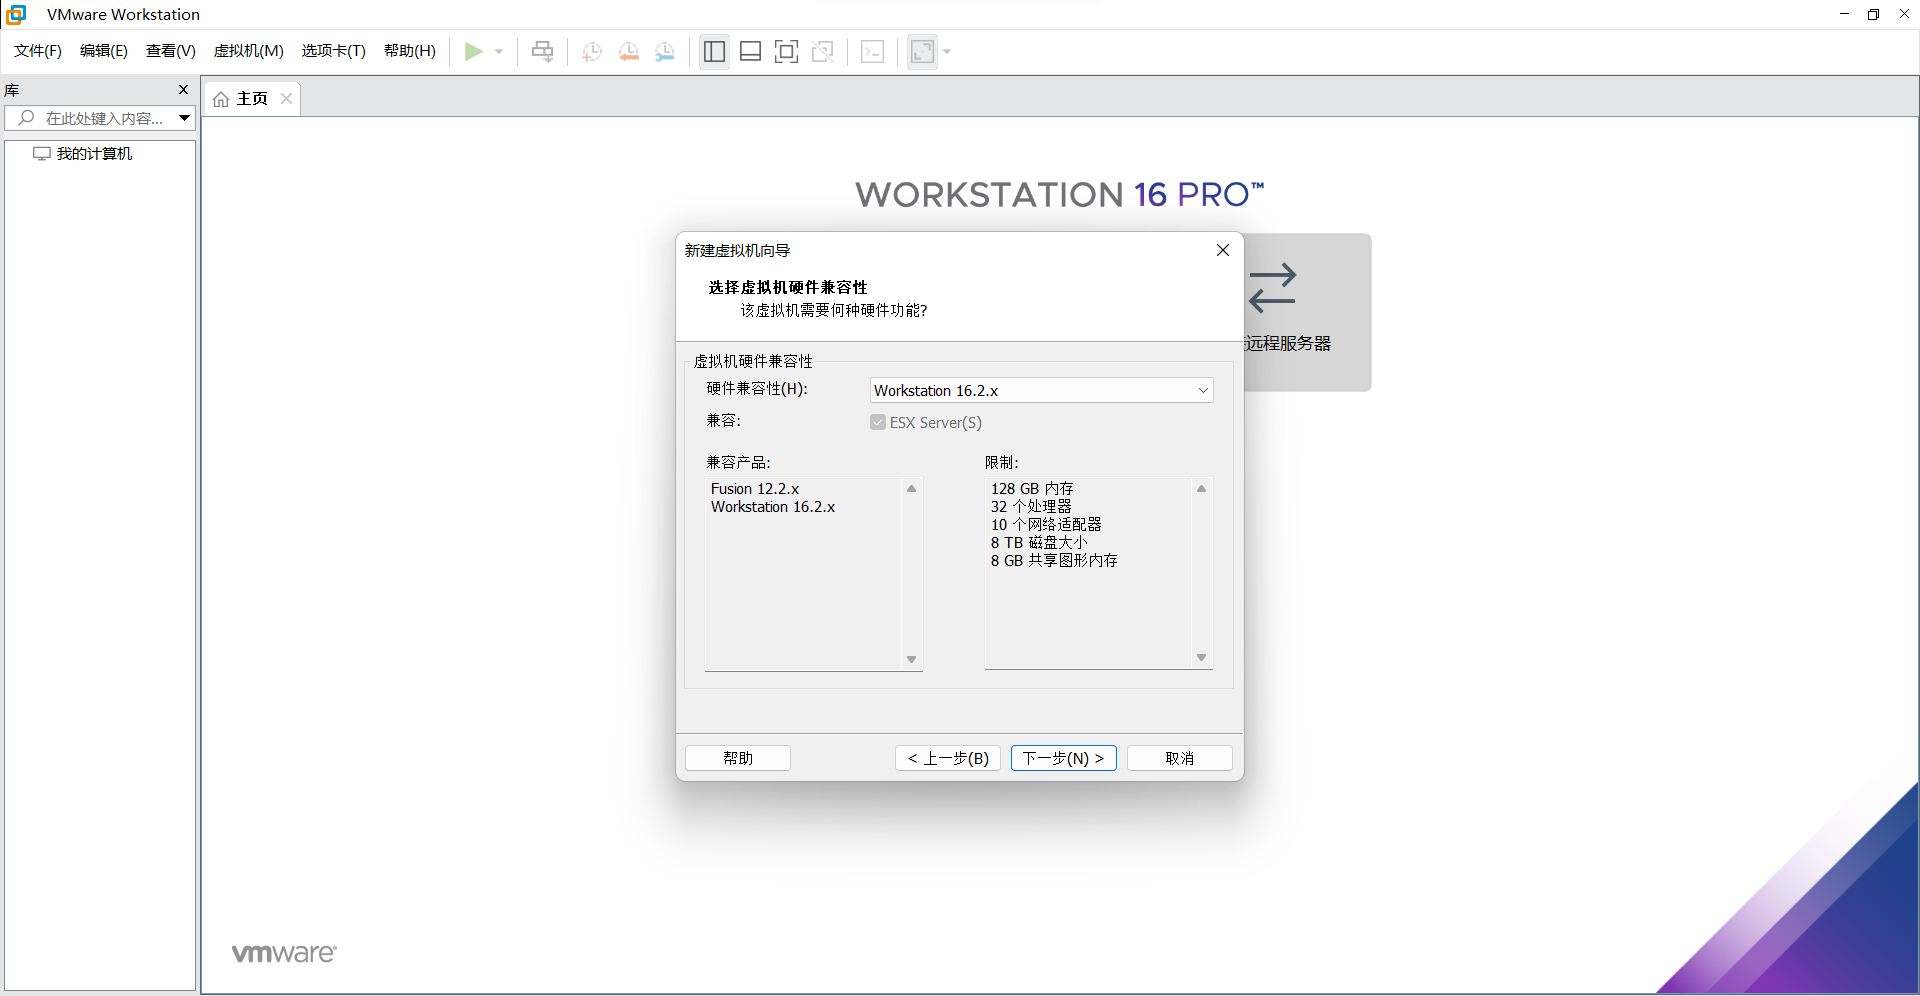Close the 主页 tab

(x=287, y=98)
